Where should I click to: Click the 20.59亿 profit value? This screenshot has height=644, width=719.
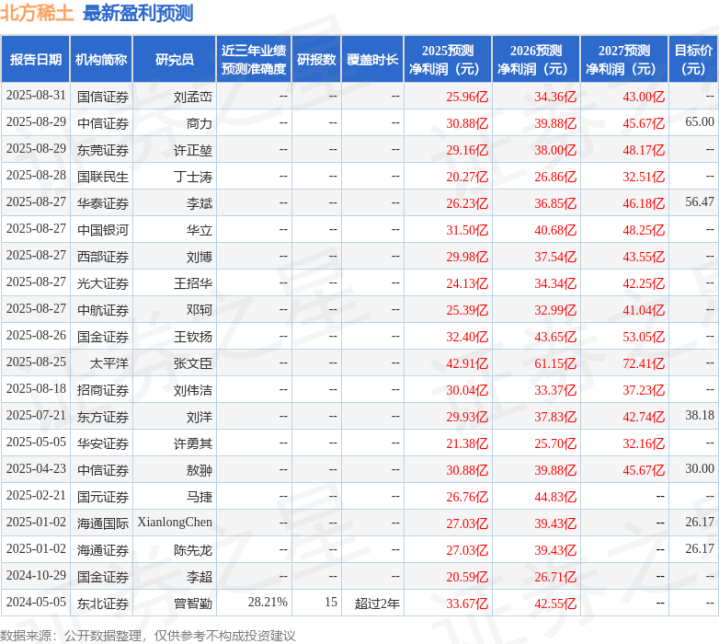tap(467, 577)
